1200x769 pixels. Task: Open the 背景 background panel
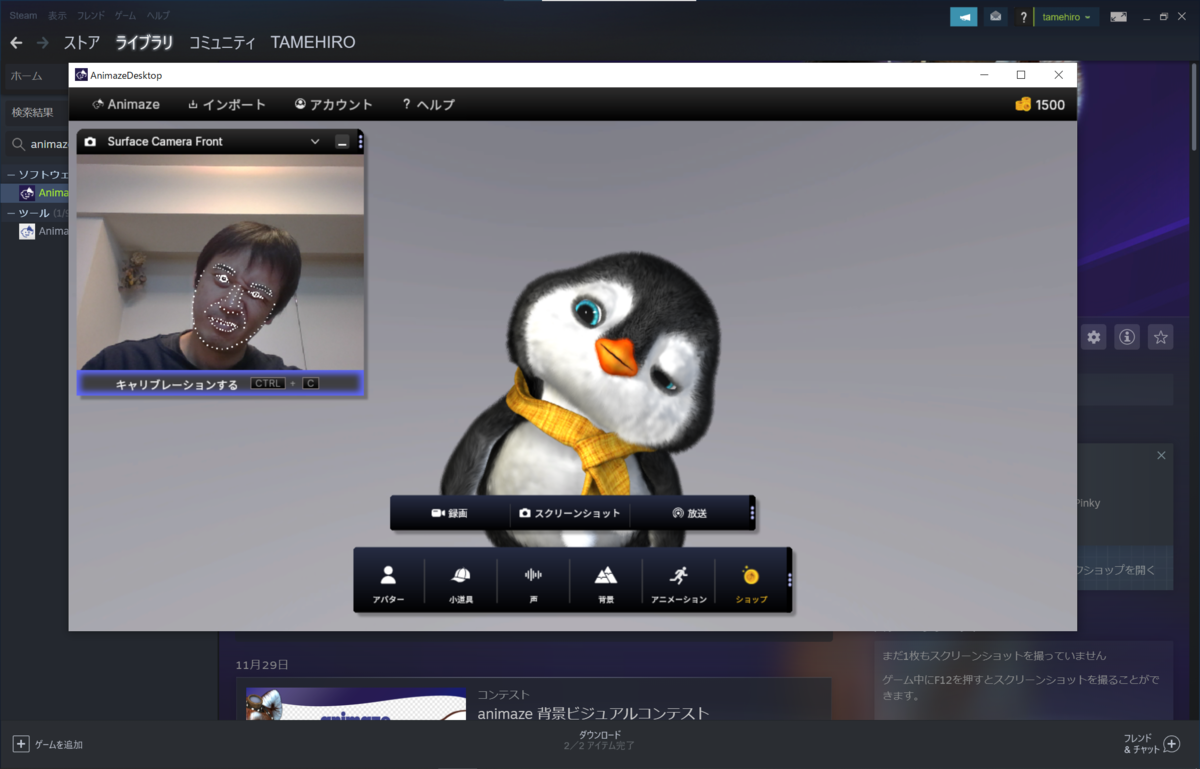(x=606, y=585)
